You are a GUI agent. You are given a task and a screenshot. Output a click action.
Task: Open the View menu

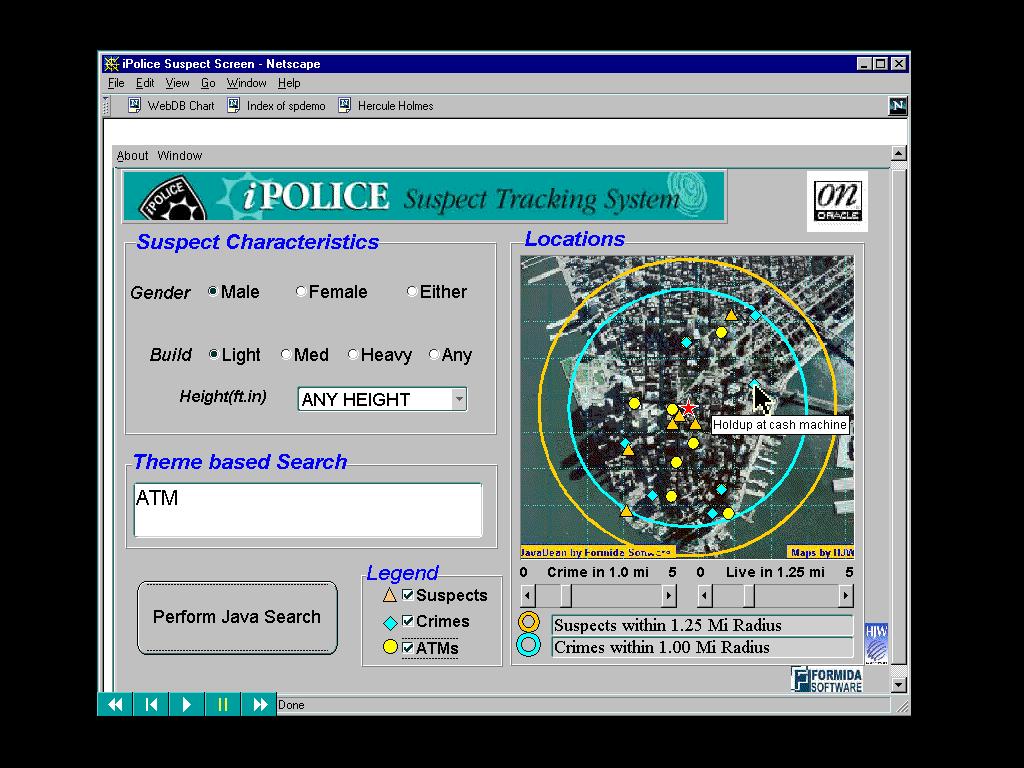coord(177,83)
